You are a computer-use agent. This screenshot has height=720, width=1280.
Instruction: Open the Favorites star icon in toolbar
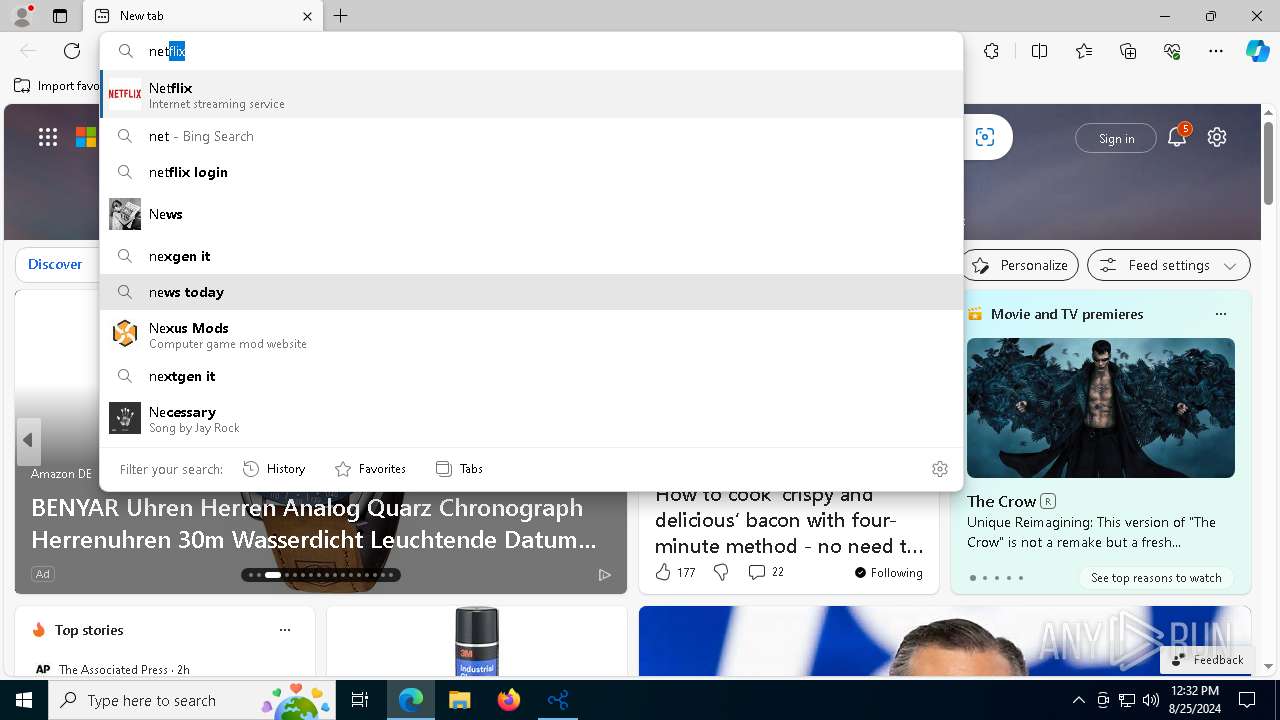pyautogui.click(x=1084, y=51)
